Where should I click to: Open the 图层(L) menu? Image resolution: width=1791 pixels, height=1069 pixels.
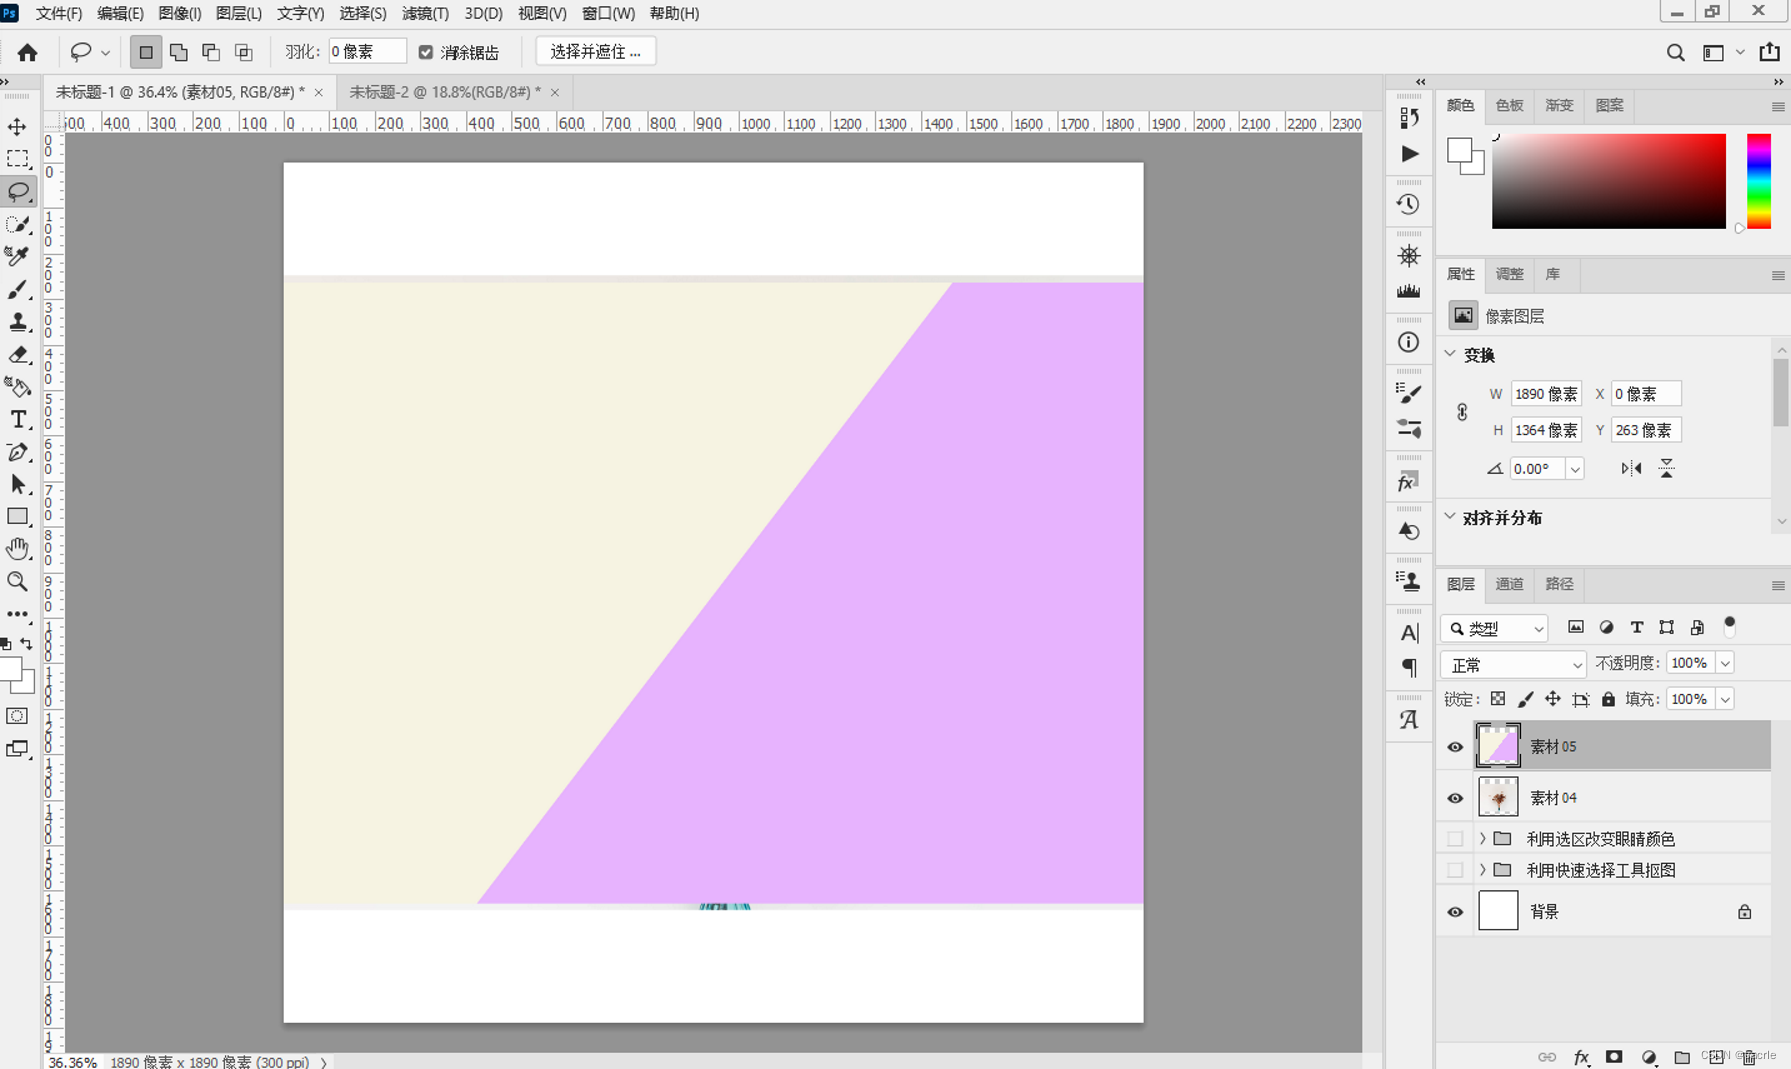pos(239,13)
